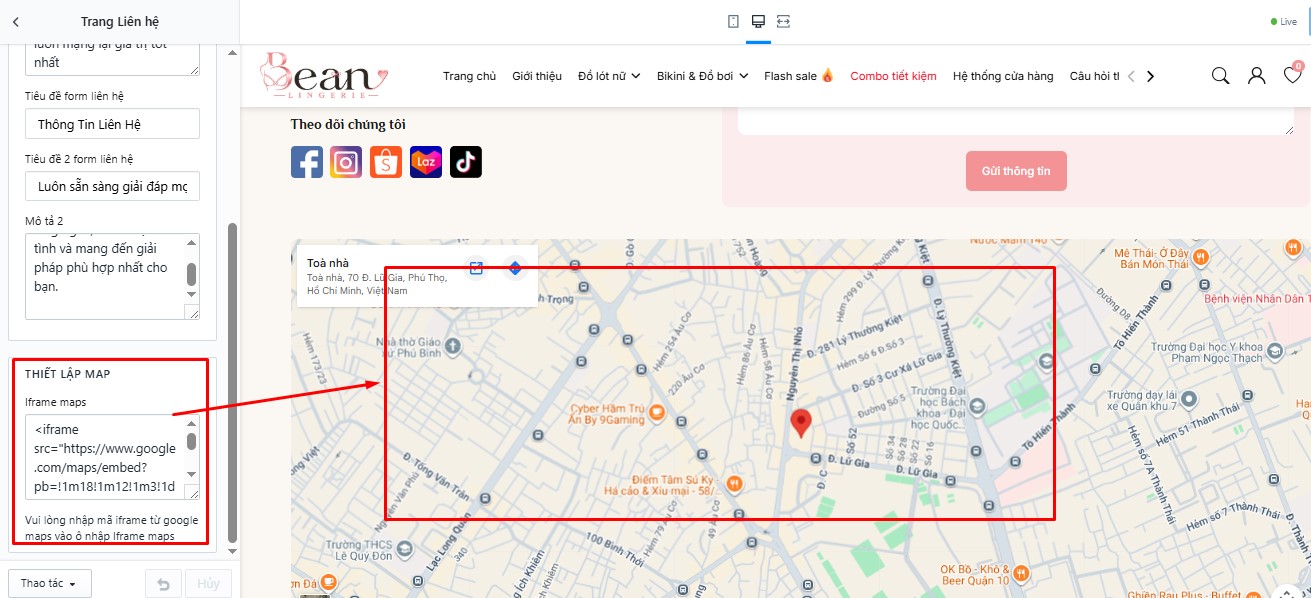Open the Thao tác dropdown
Screen dimensions: 1311x598
pyautogui.click(x=50, y=583)
